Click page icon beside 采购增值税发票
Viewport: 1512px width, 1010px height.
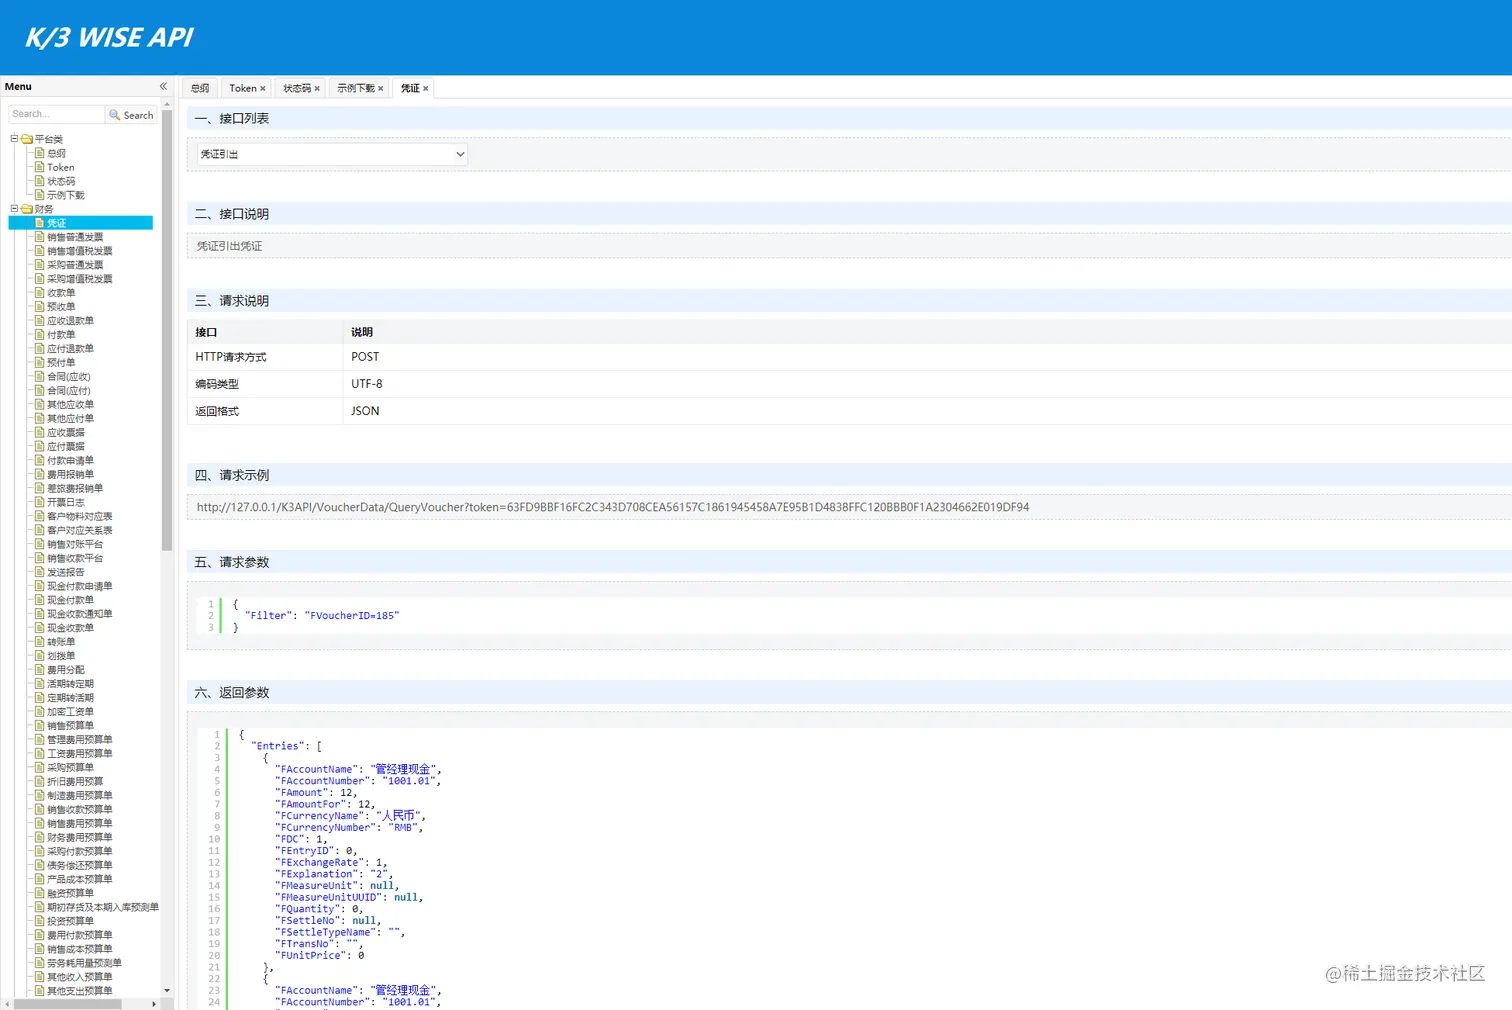click(x=40, y=279)
